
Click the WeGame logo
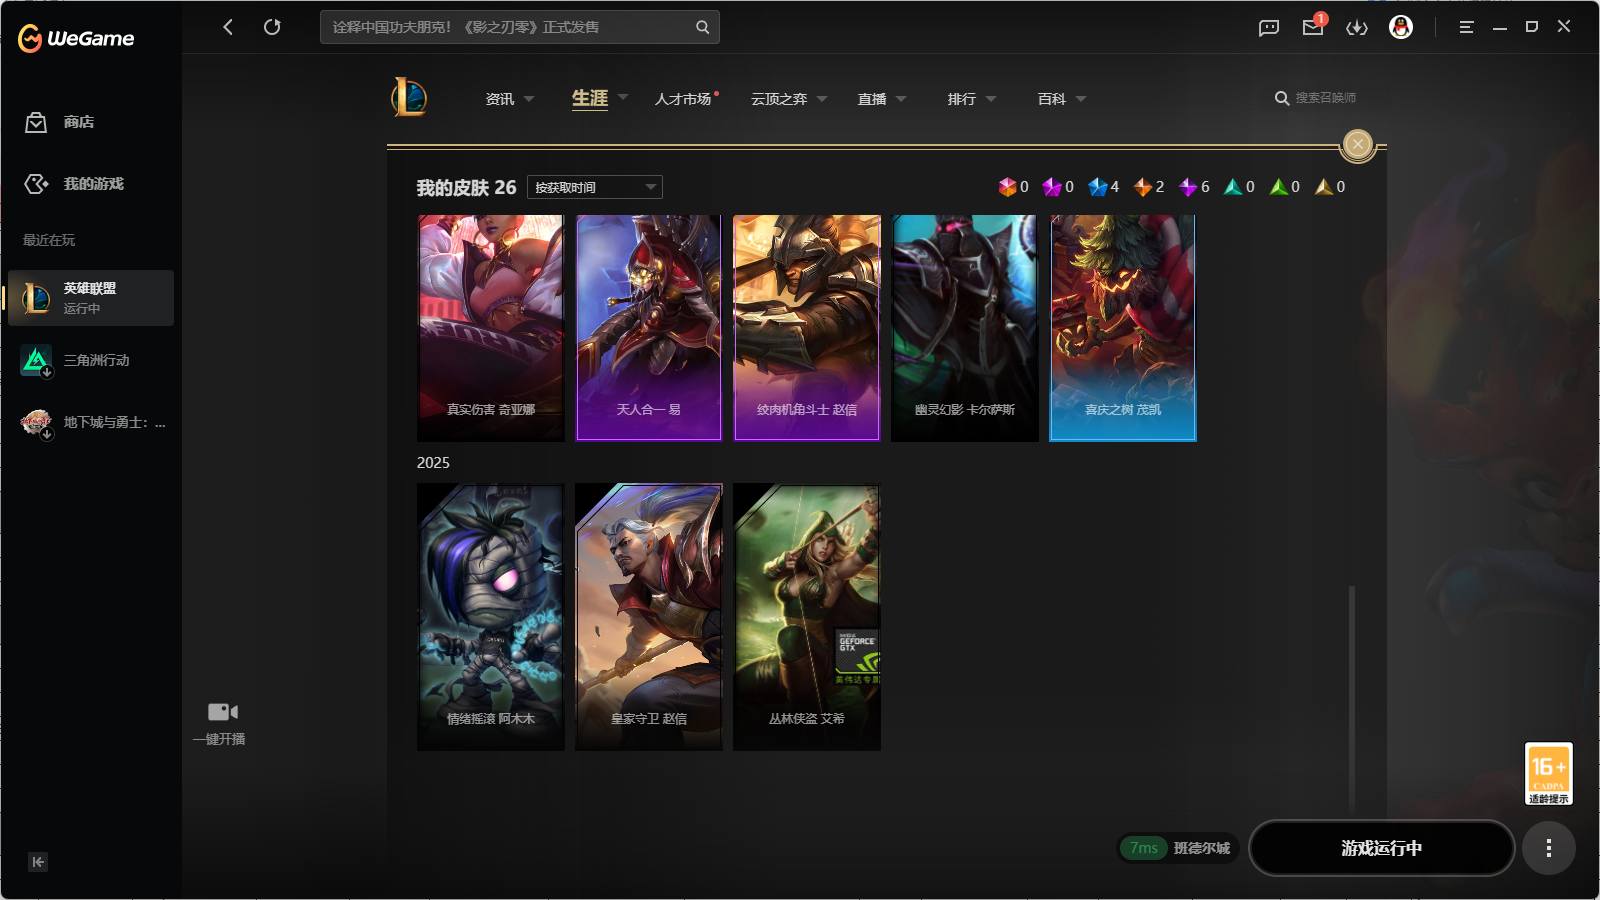coord(76,38)
